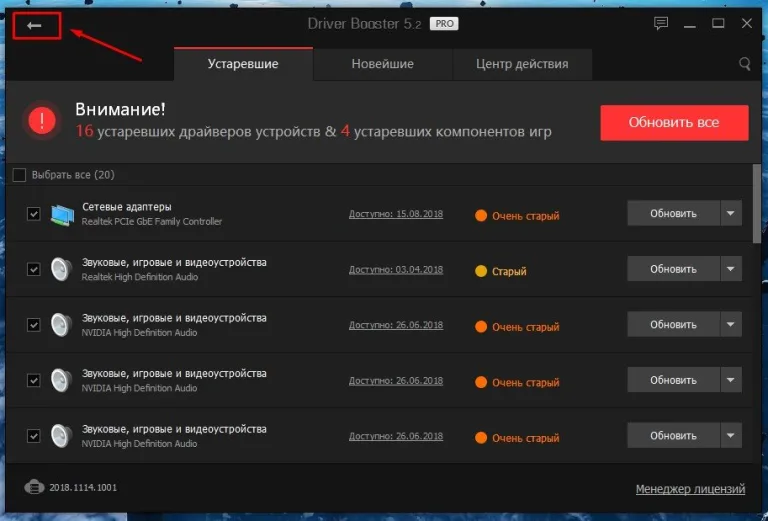
Task: Open the feedback speech bubble icon
Action: coord(661,23)
